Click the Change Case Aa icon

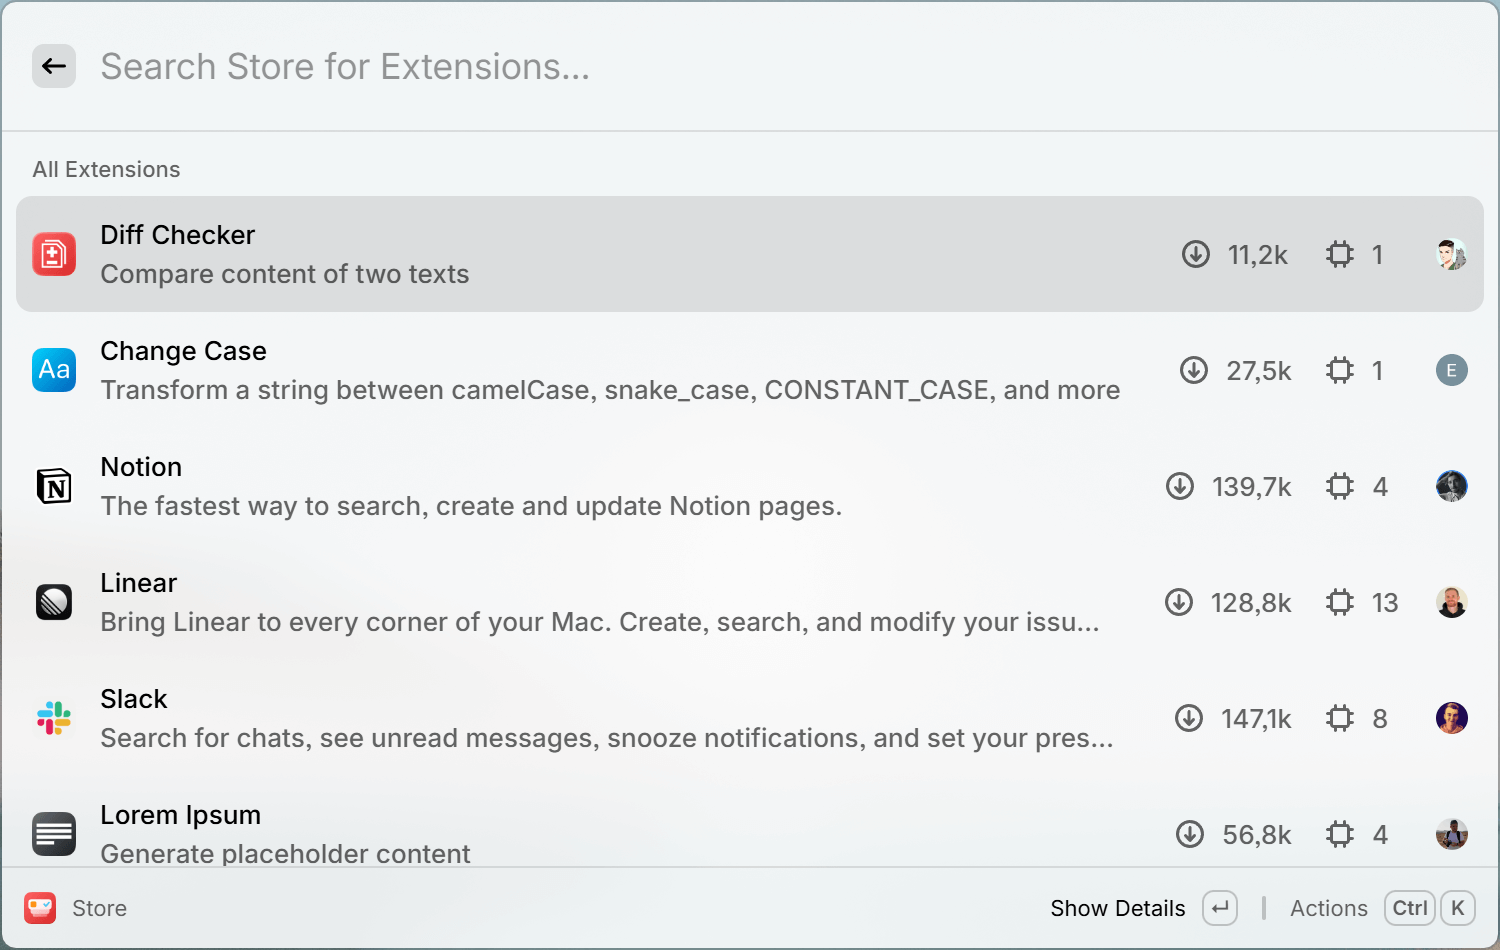point(54,370)
